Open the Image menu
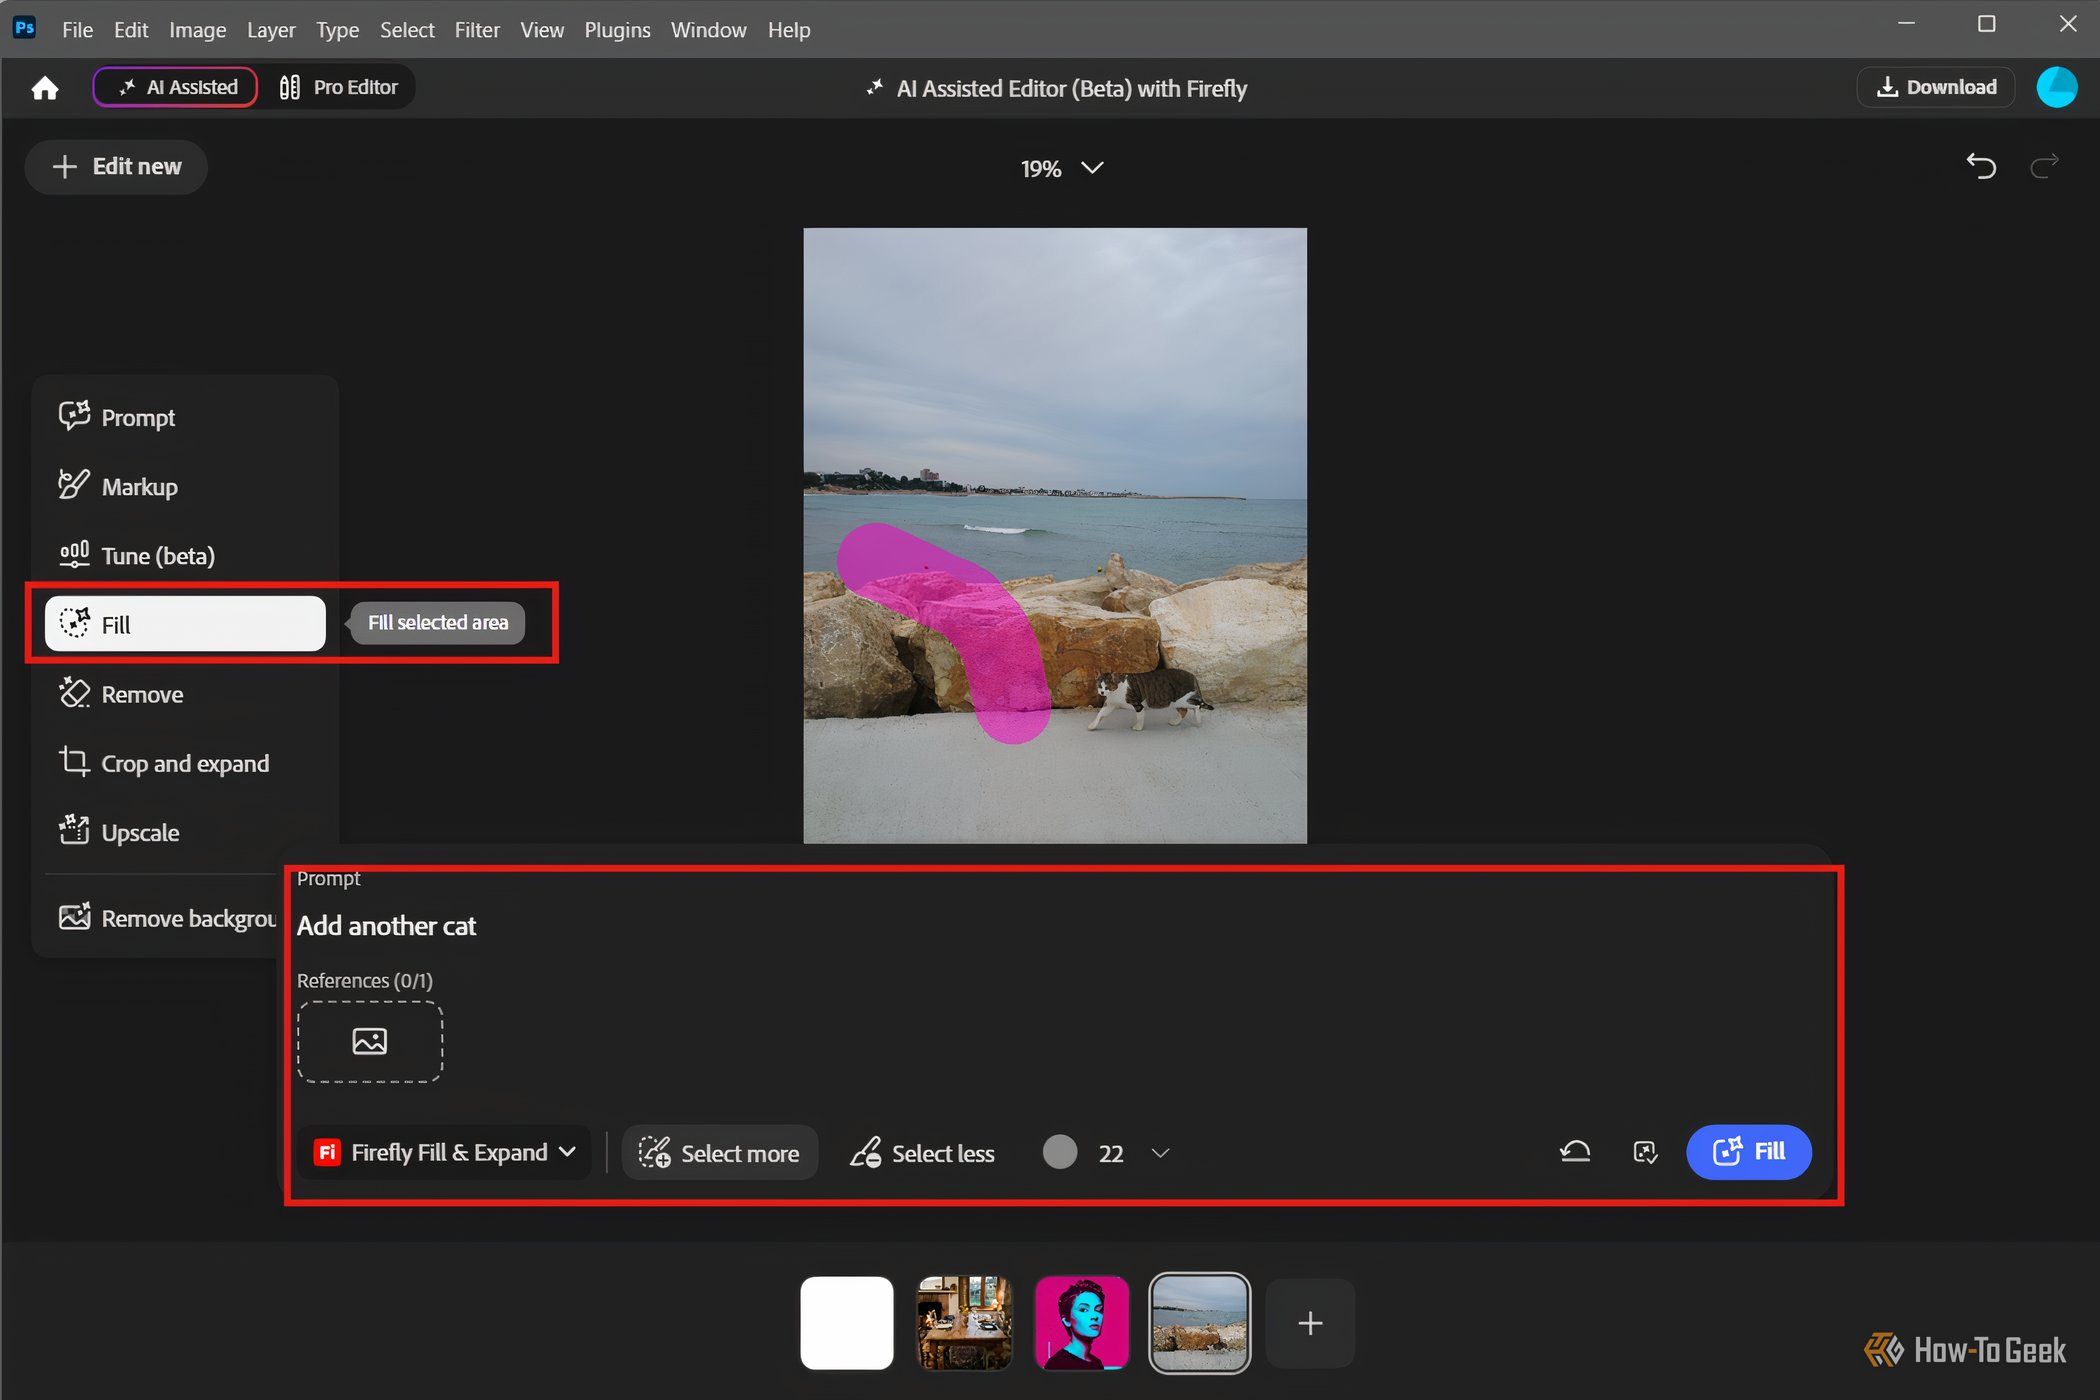 tap(197, 30)
